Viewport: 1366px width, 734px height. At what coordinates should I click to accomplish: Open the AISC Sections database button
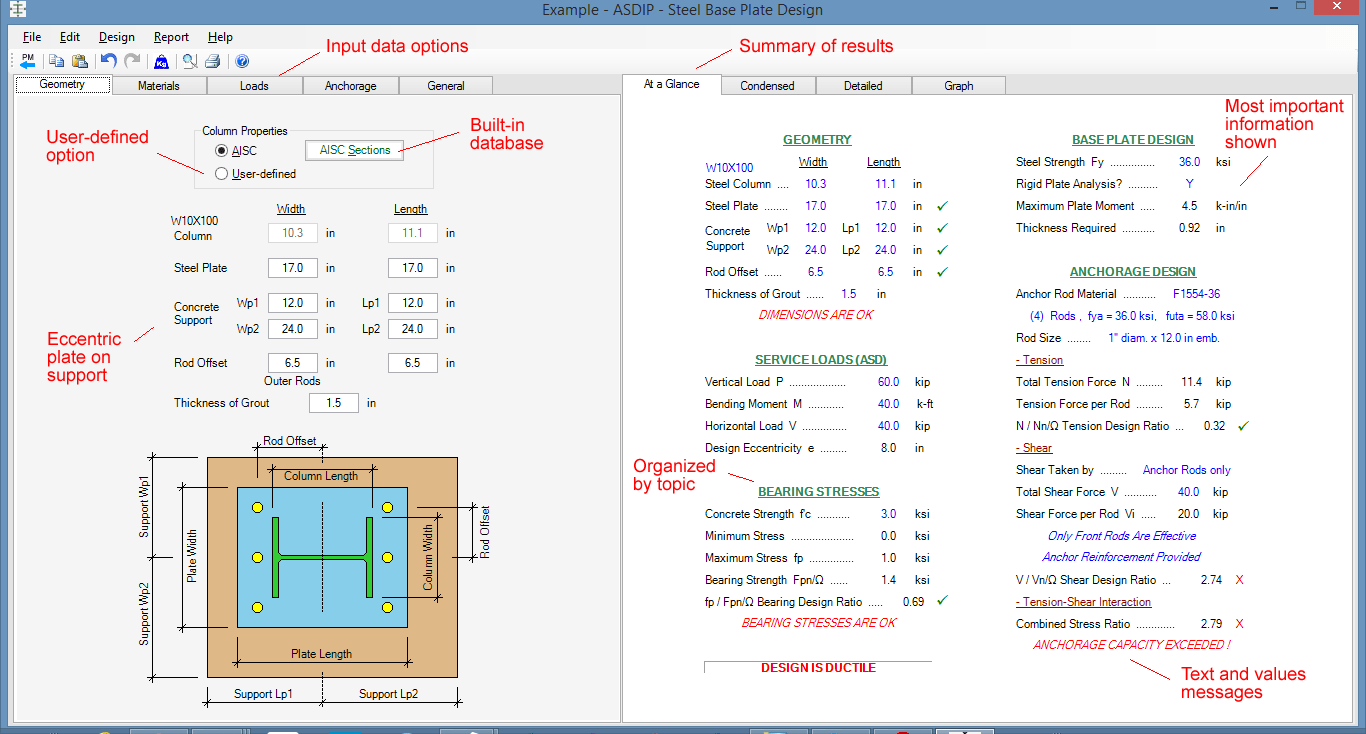click(x=355, y=149)
